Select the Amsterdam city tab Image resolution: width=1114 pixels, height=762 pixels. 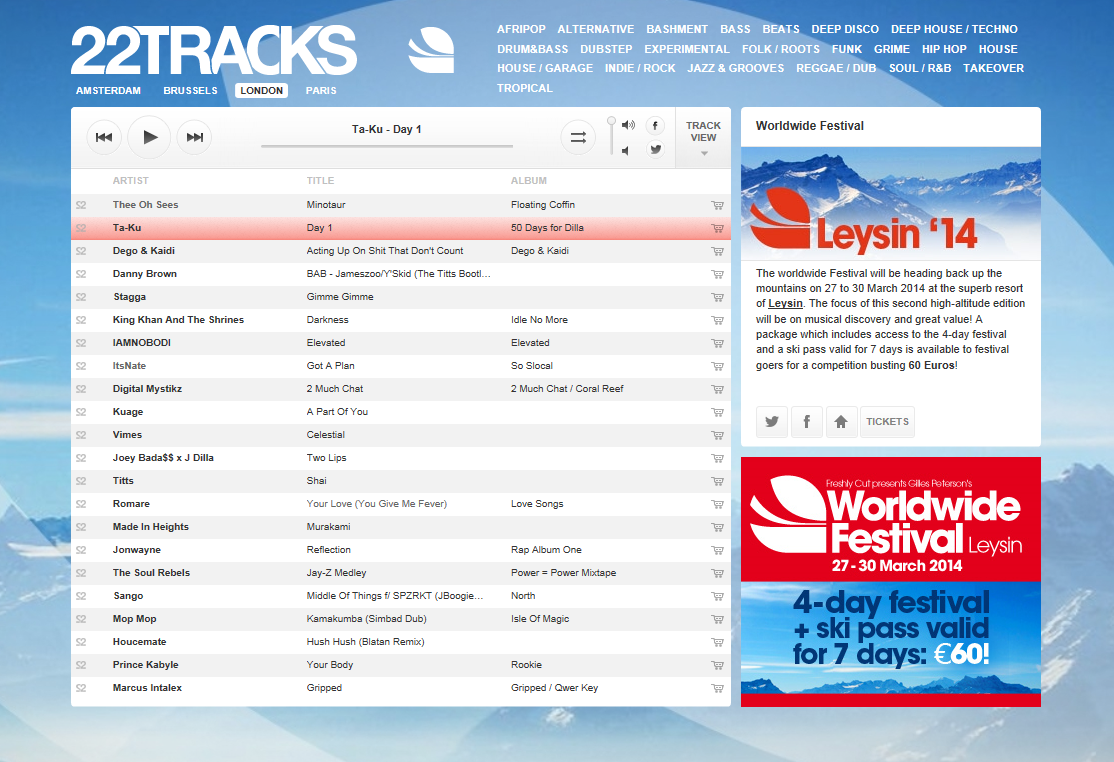(108, 90)
